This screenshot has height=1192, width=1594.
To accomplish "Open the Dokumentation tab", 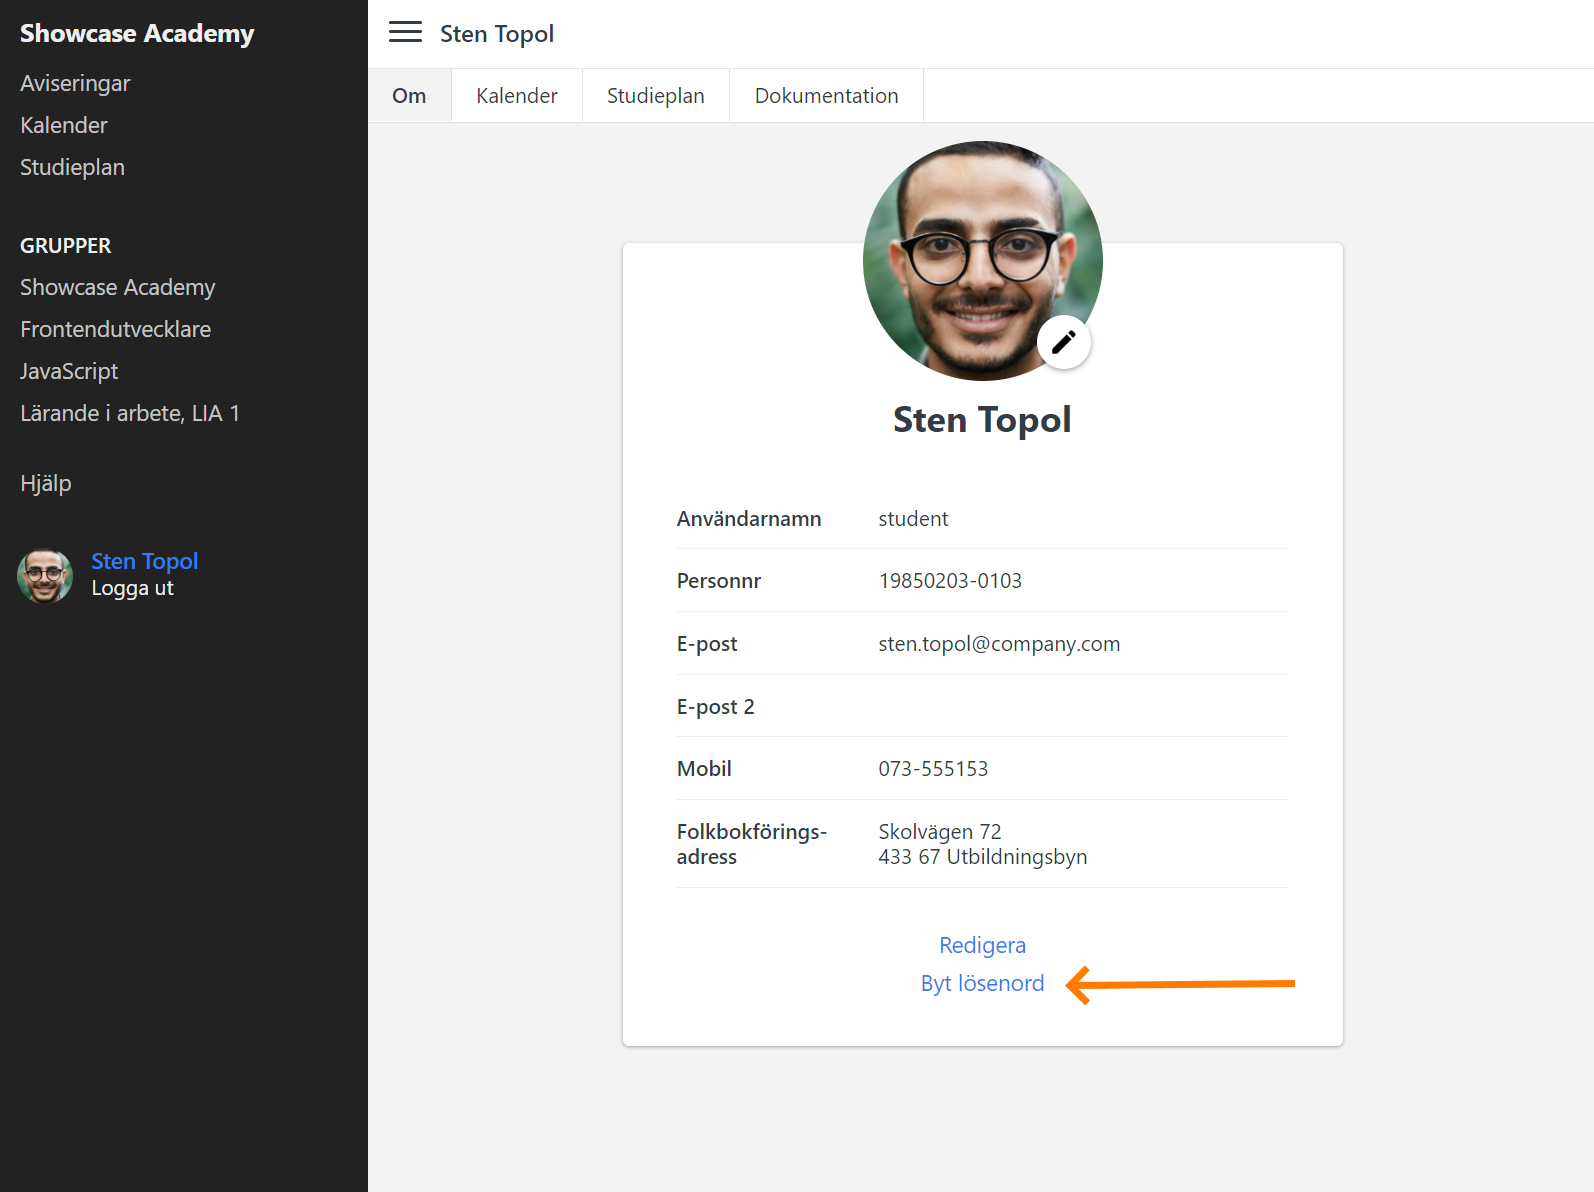I will (x=826, y=96).
